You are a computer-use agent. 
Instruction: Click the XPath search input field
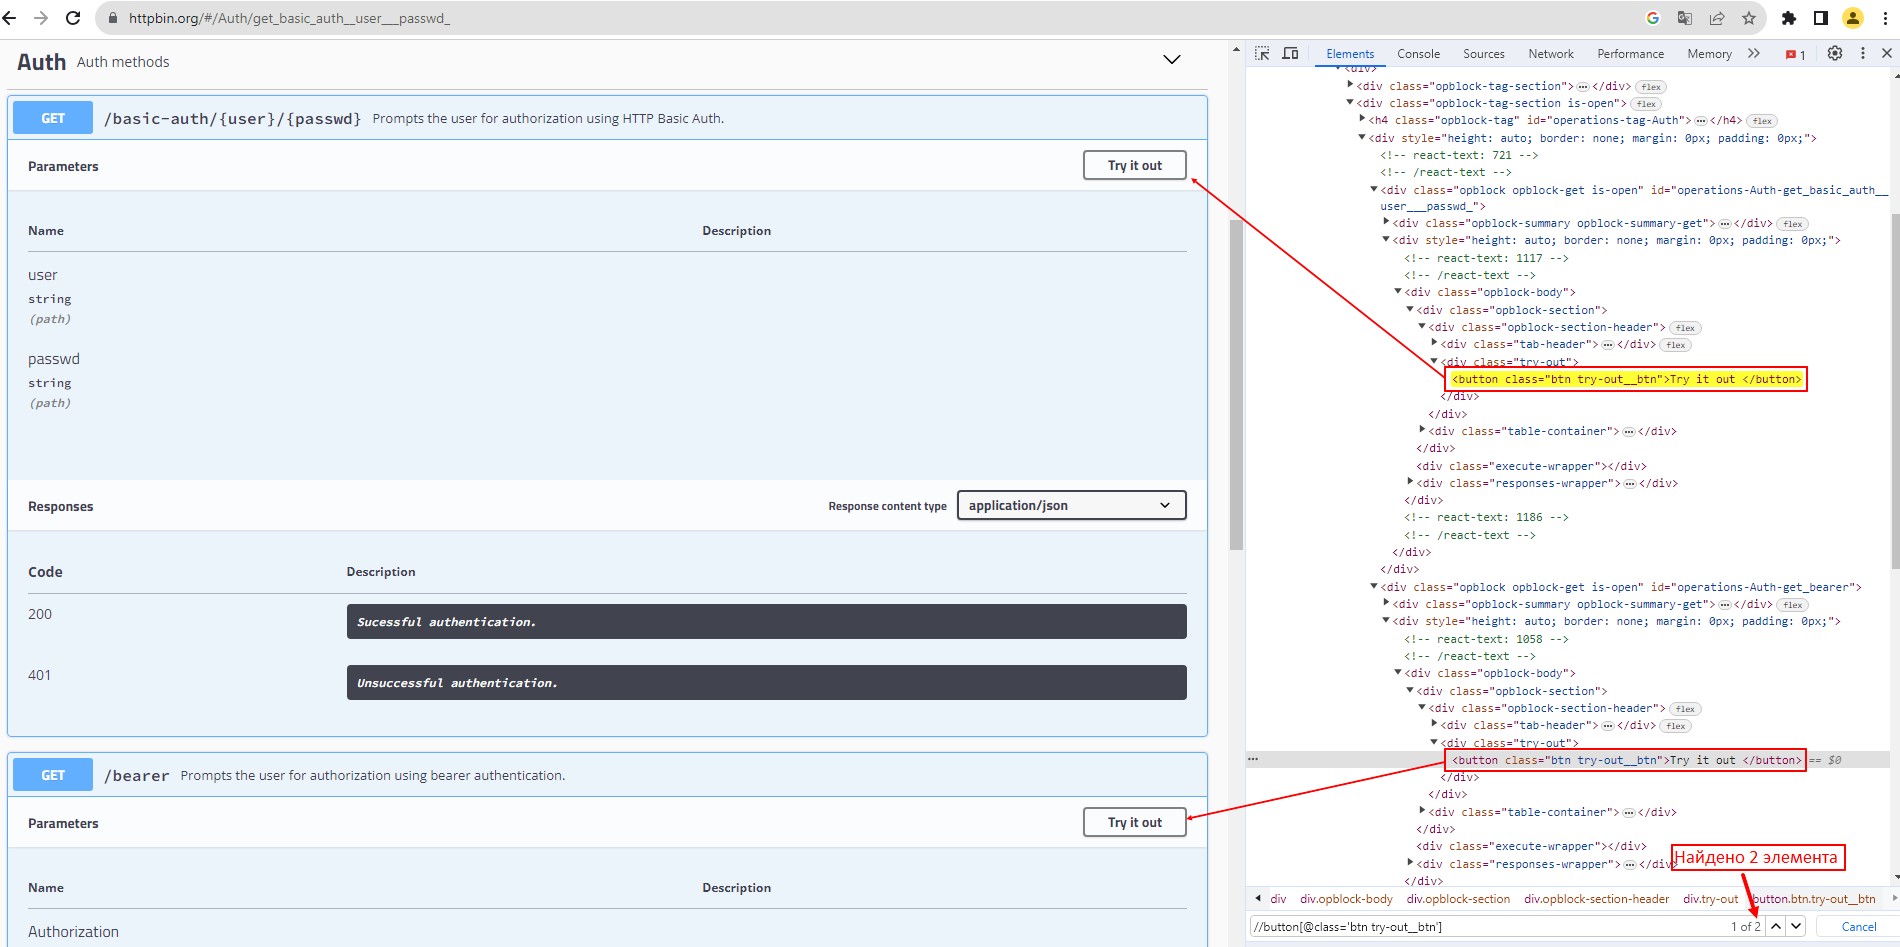point(1480,927)
